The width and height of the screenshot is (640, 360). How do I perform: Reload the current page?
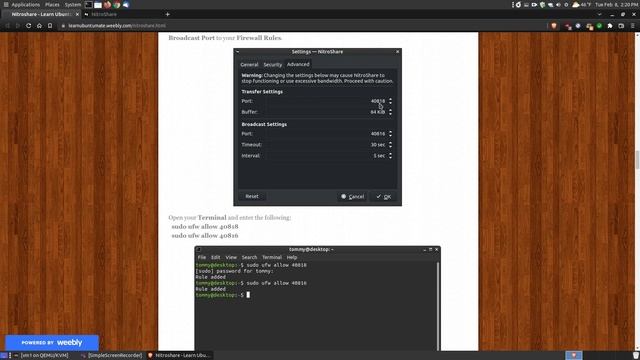(x=28, y=26)
